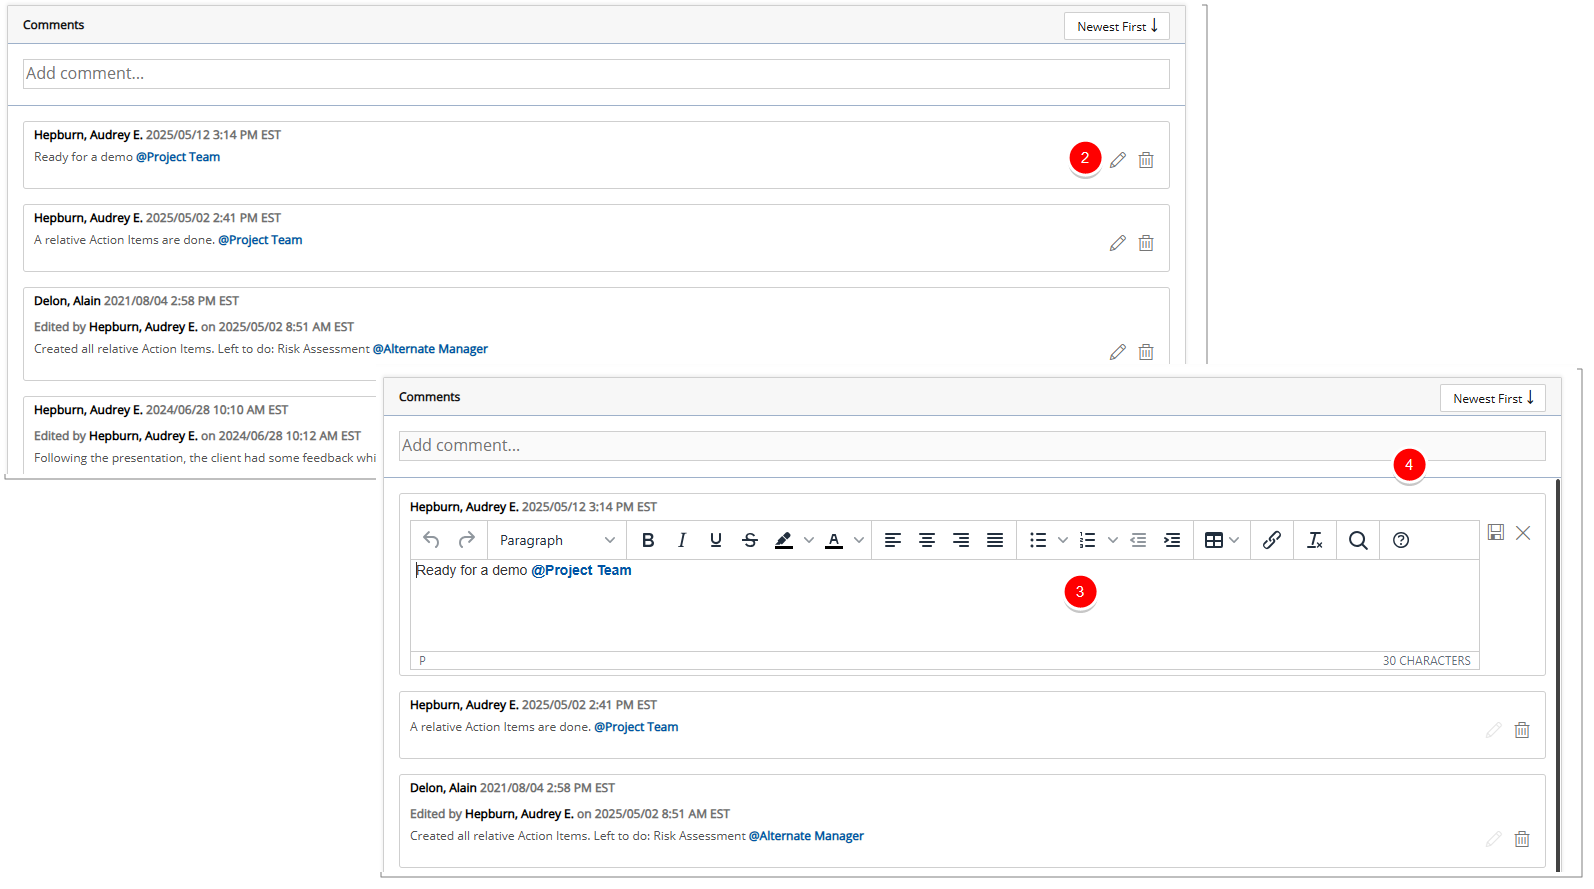Decrease indent

[1138, 540]
